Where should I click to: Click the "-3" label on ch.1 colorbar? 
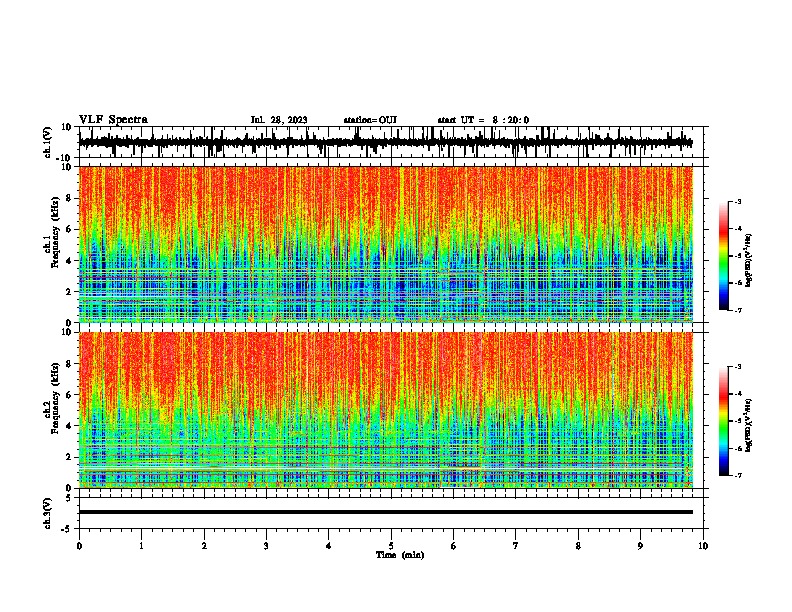tap(738, 201)
